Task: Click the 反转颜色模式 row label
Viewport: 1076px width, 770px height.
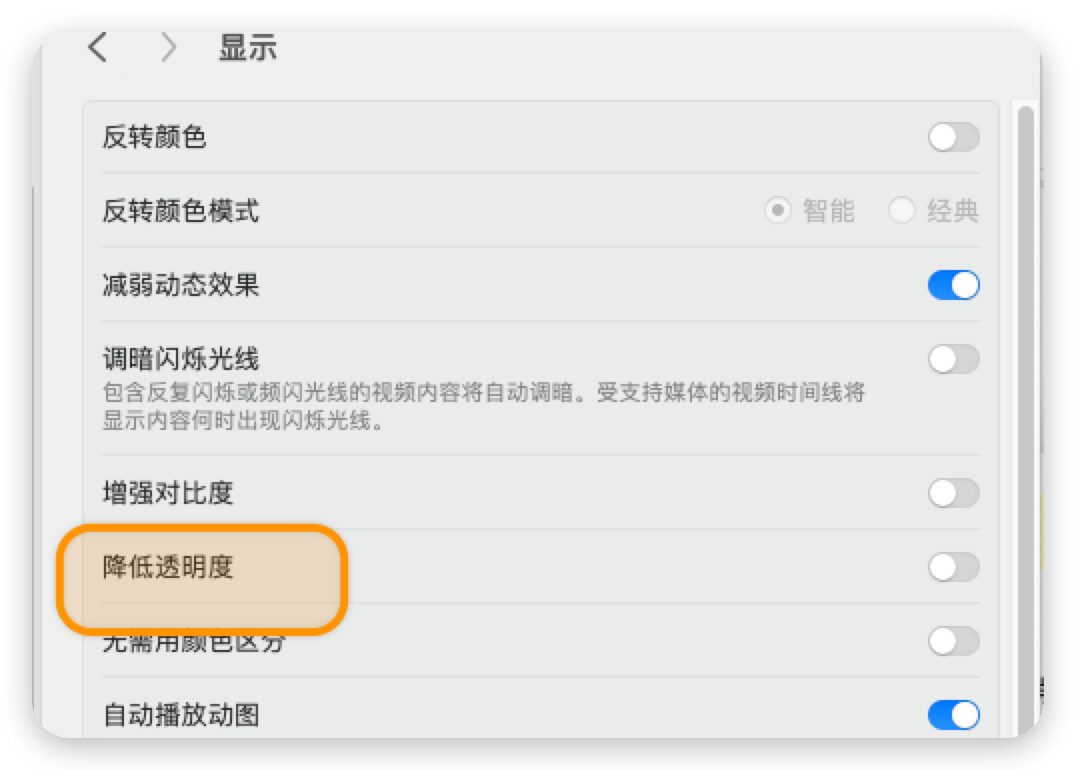Action: pos(181,211)
